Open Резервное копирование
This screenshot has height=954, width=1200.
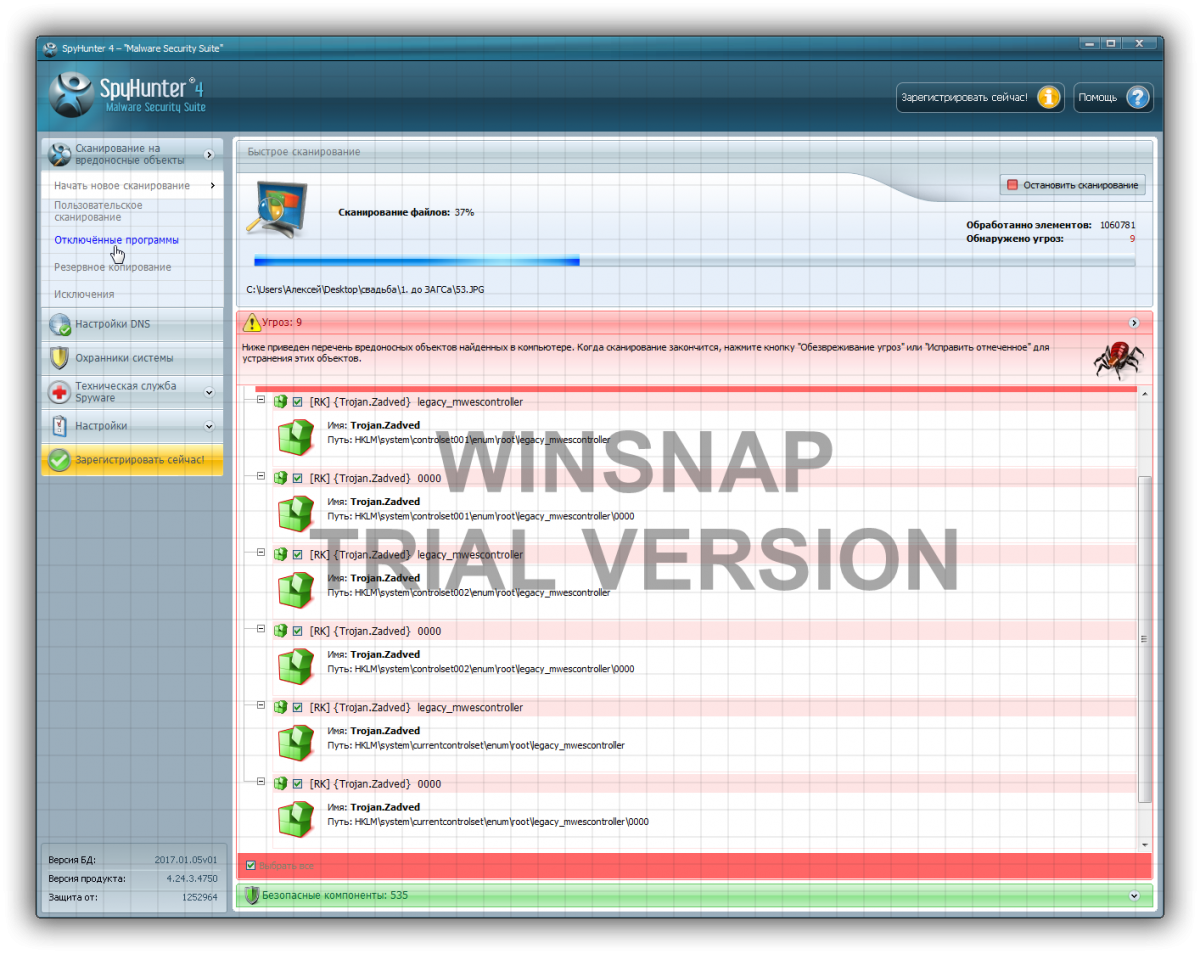tap(113, 267)
